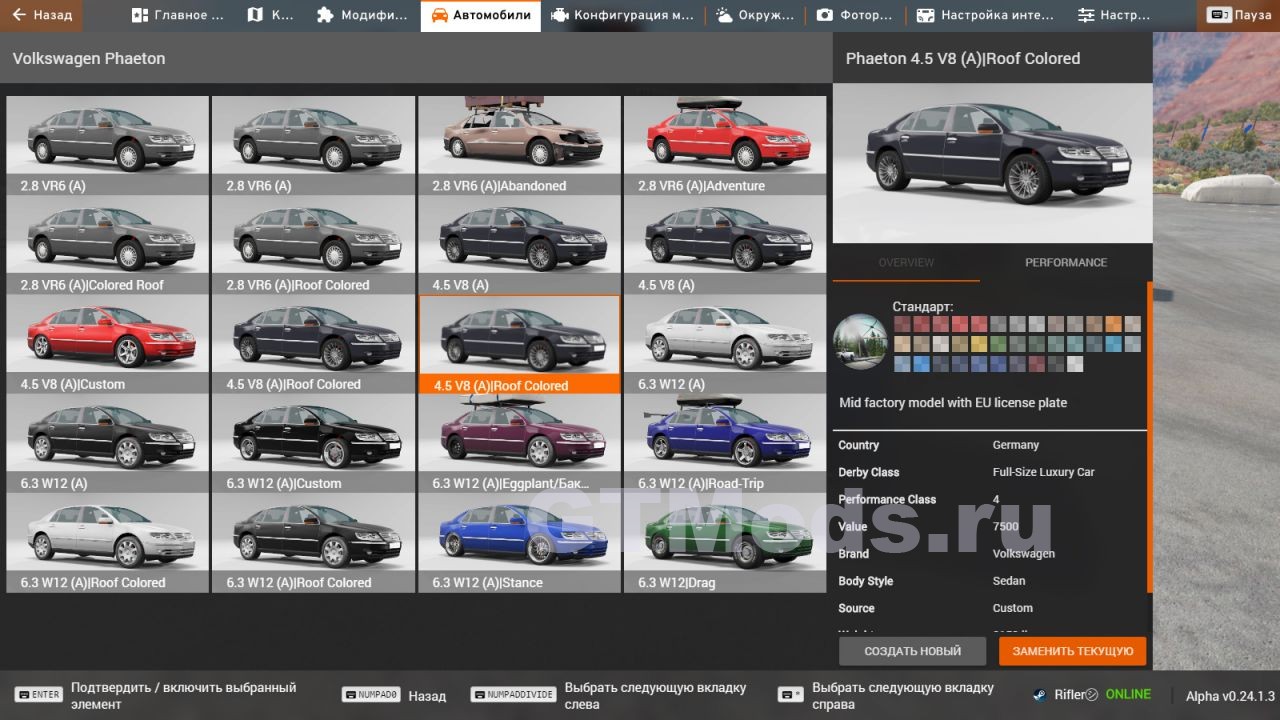
Task: Pick the white swatch ending the last row
Action: (x=1075, y=364)
